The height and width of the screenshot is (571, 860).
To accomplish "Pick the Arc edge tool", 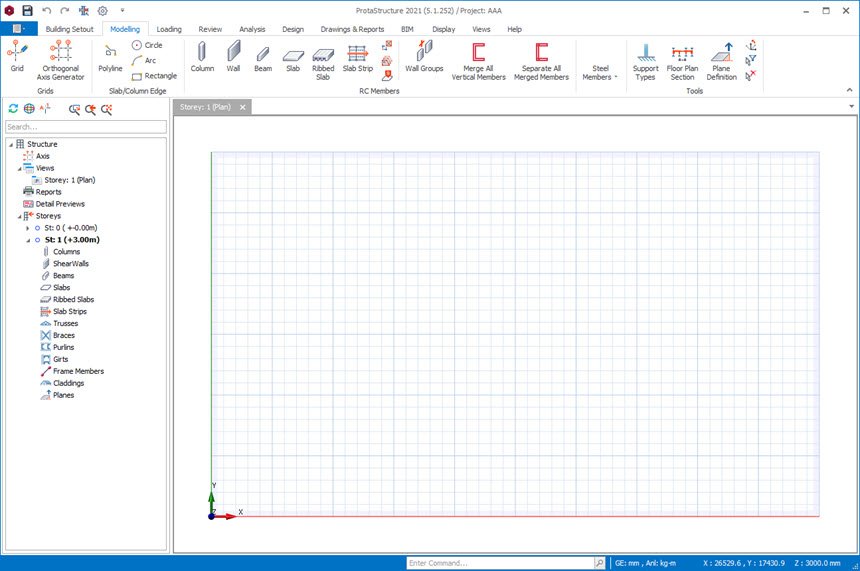I will tap(144, 60).
